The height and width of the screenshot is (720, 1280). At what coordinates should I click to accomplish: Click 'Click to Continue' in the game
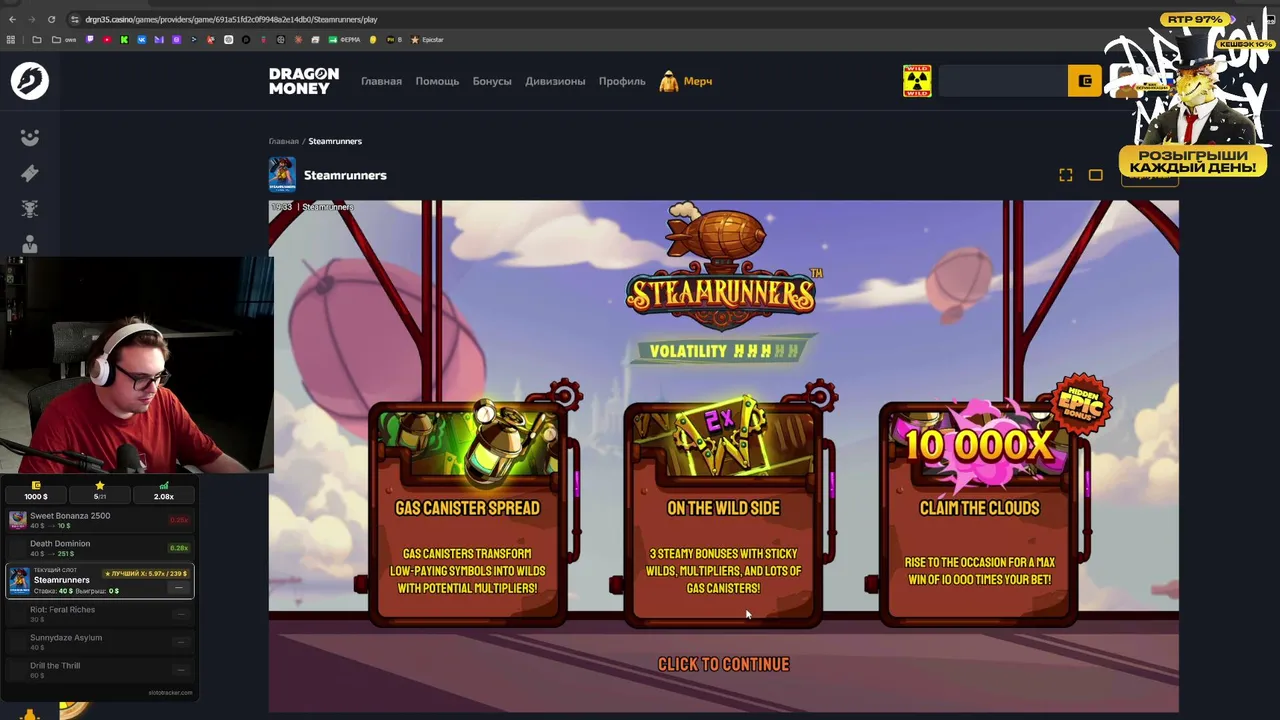tap(724, 664)
